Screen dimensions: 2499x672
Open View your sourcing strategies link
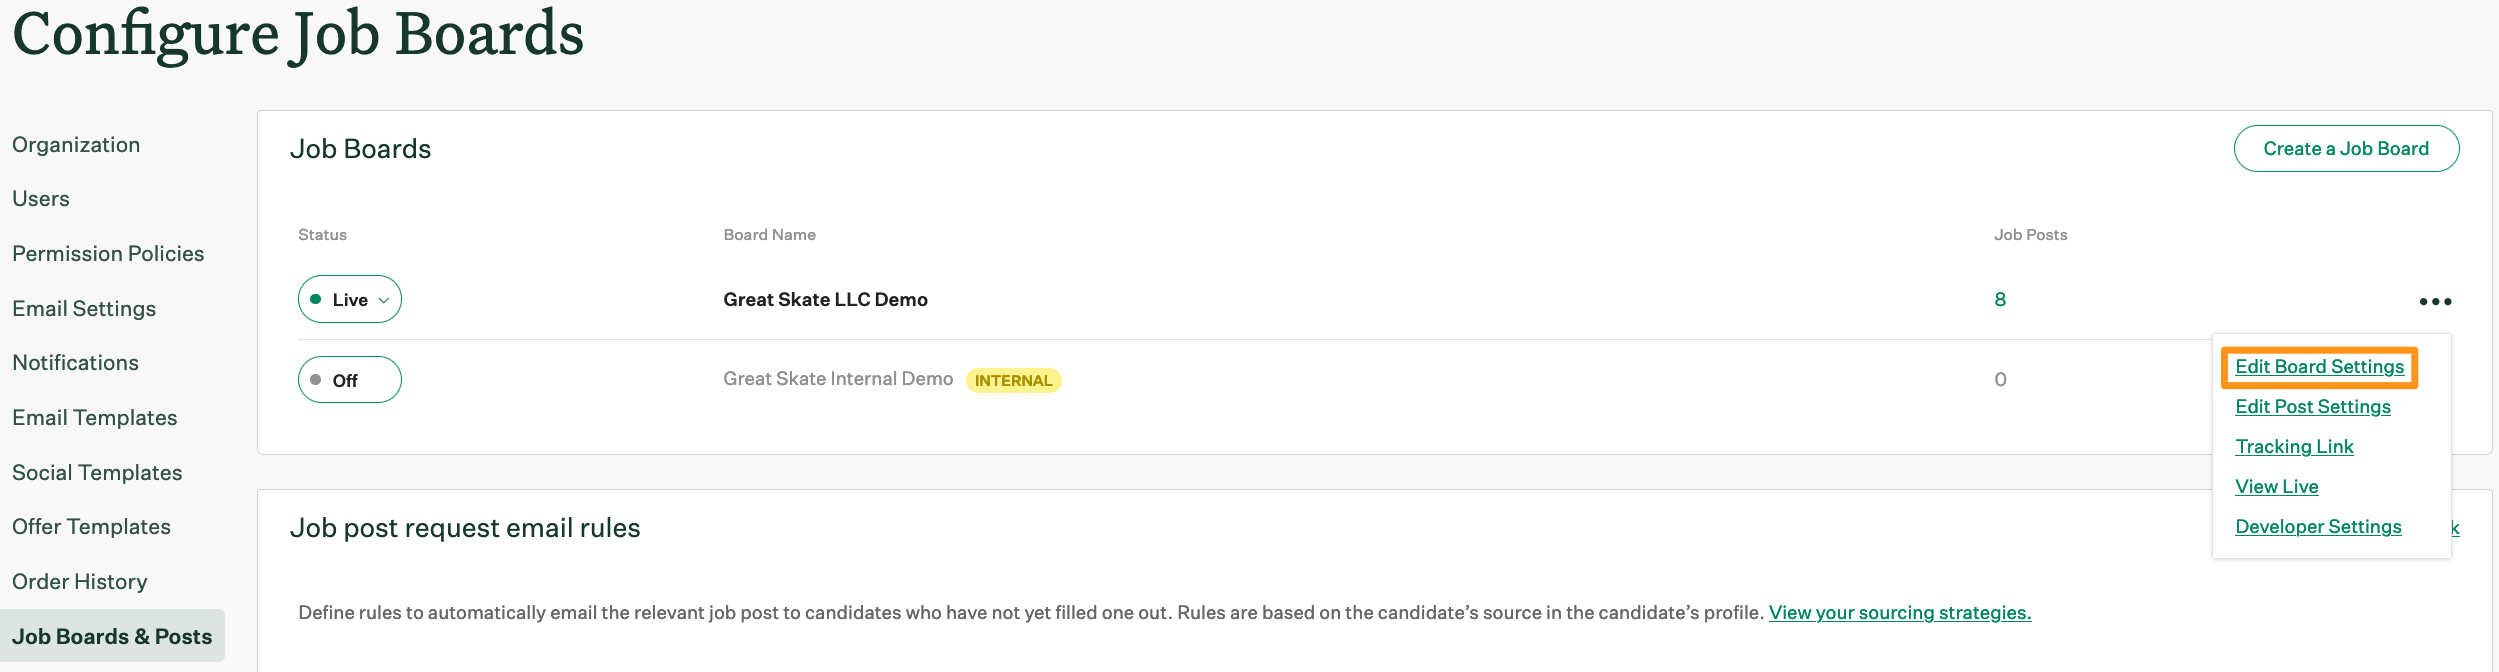[1900, 612]
